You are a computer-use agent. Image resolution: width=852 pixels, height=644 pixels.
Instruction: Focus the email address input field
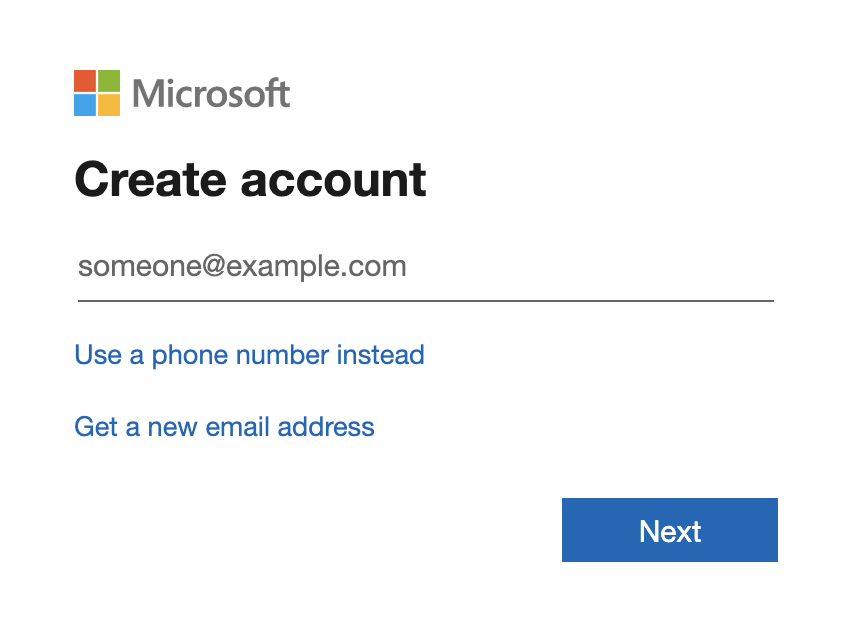[x=425, y=267]
